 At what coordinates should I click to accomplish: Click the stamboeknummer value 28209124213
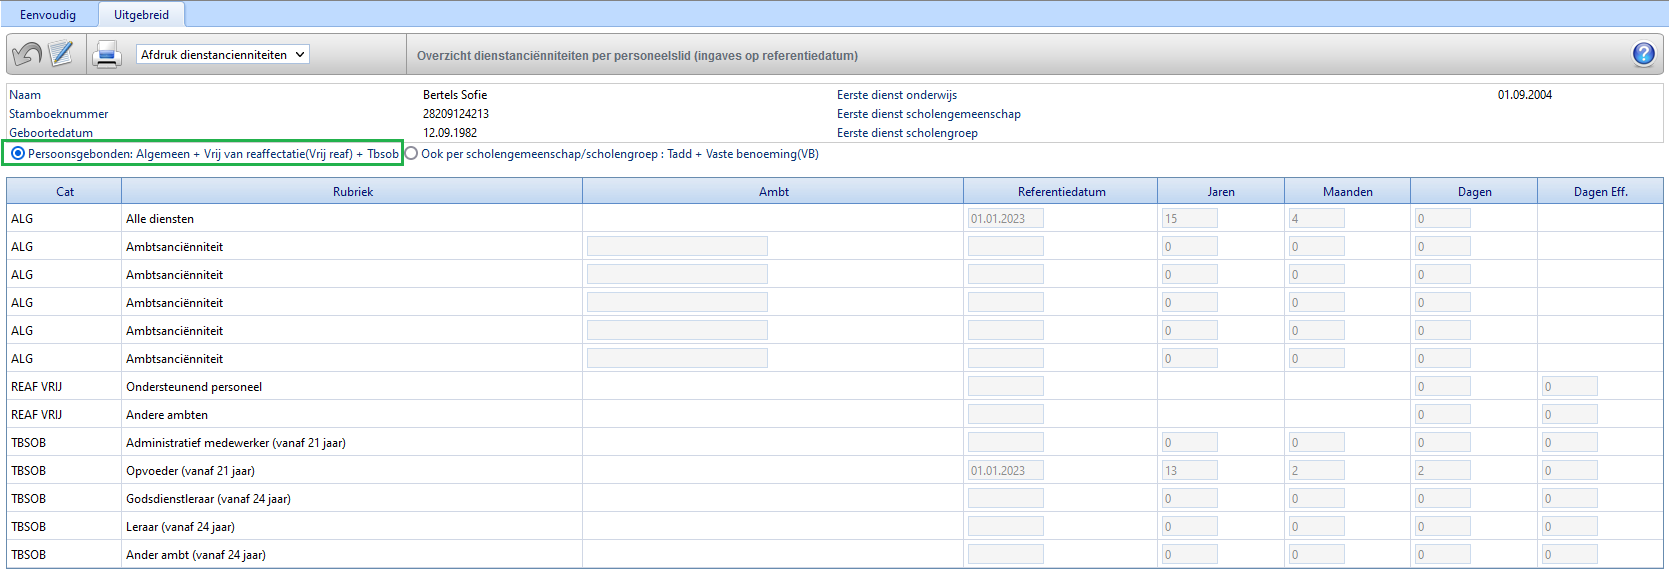456,114
